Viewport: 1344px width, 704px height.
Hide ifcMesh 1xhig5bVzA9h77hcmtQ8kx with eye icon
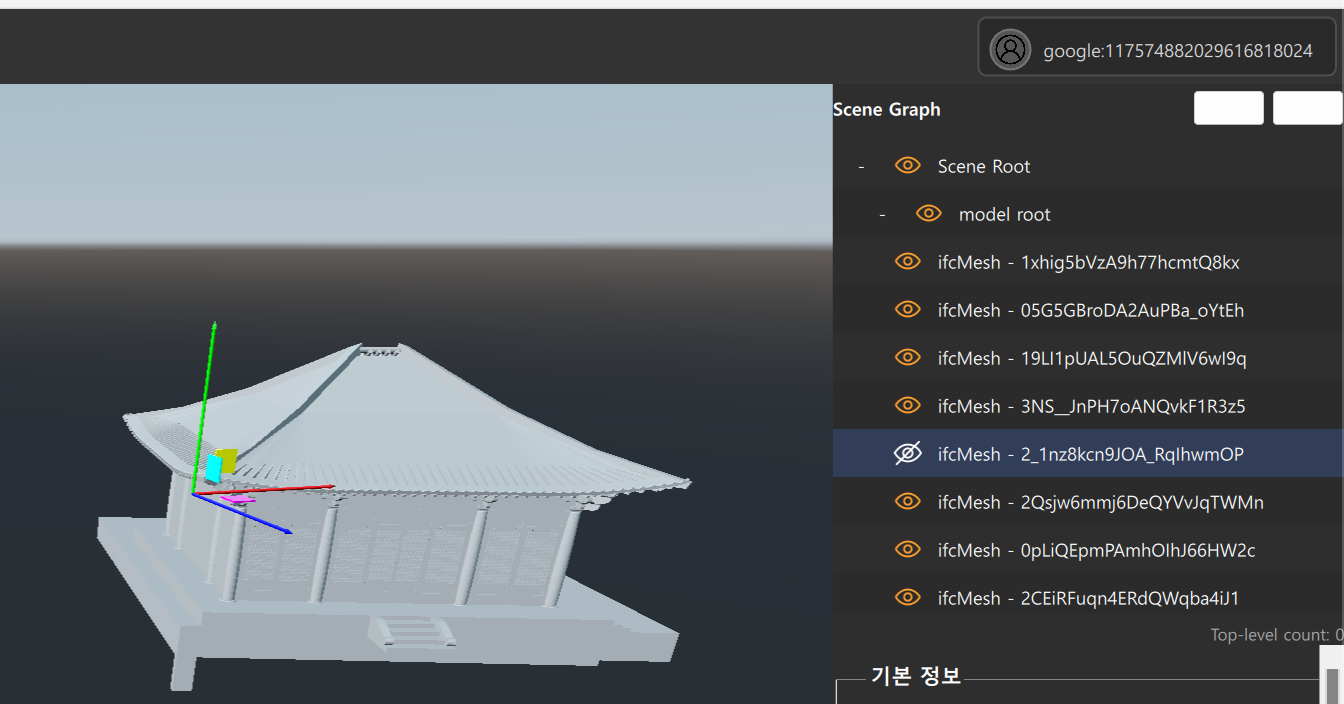coord(907,262)
